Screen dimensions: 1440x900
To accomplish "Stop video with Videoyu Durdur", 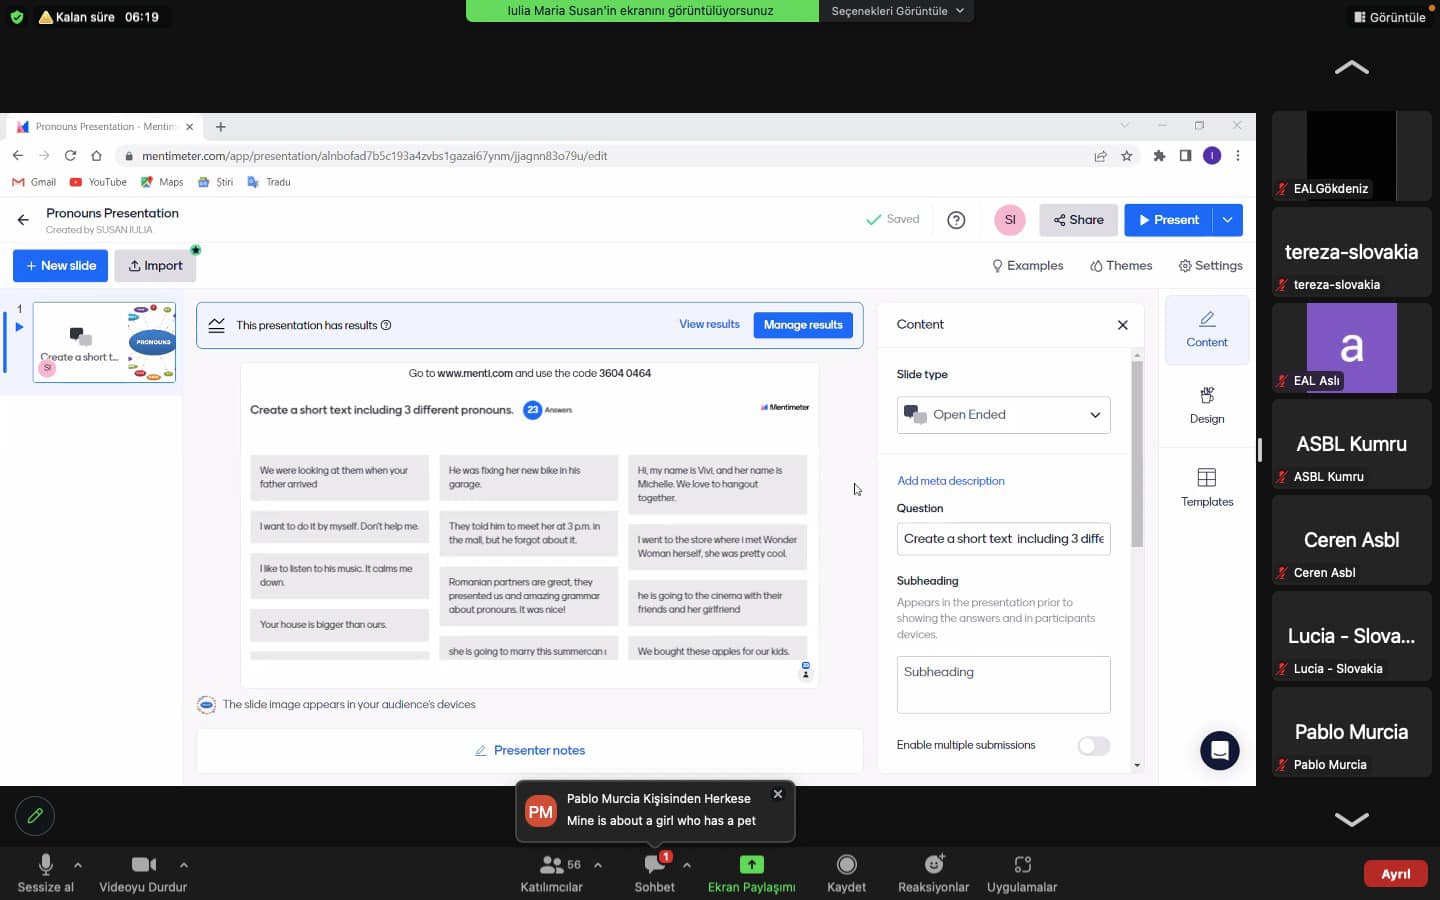I will [x=143, y=872].
